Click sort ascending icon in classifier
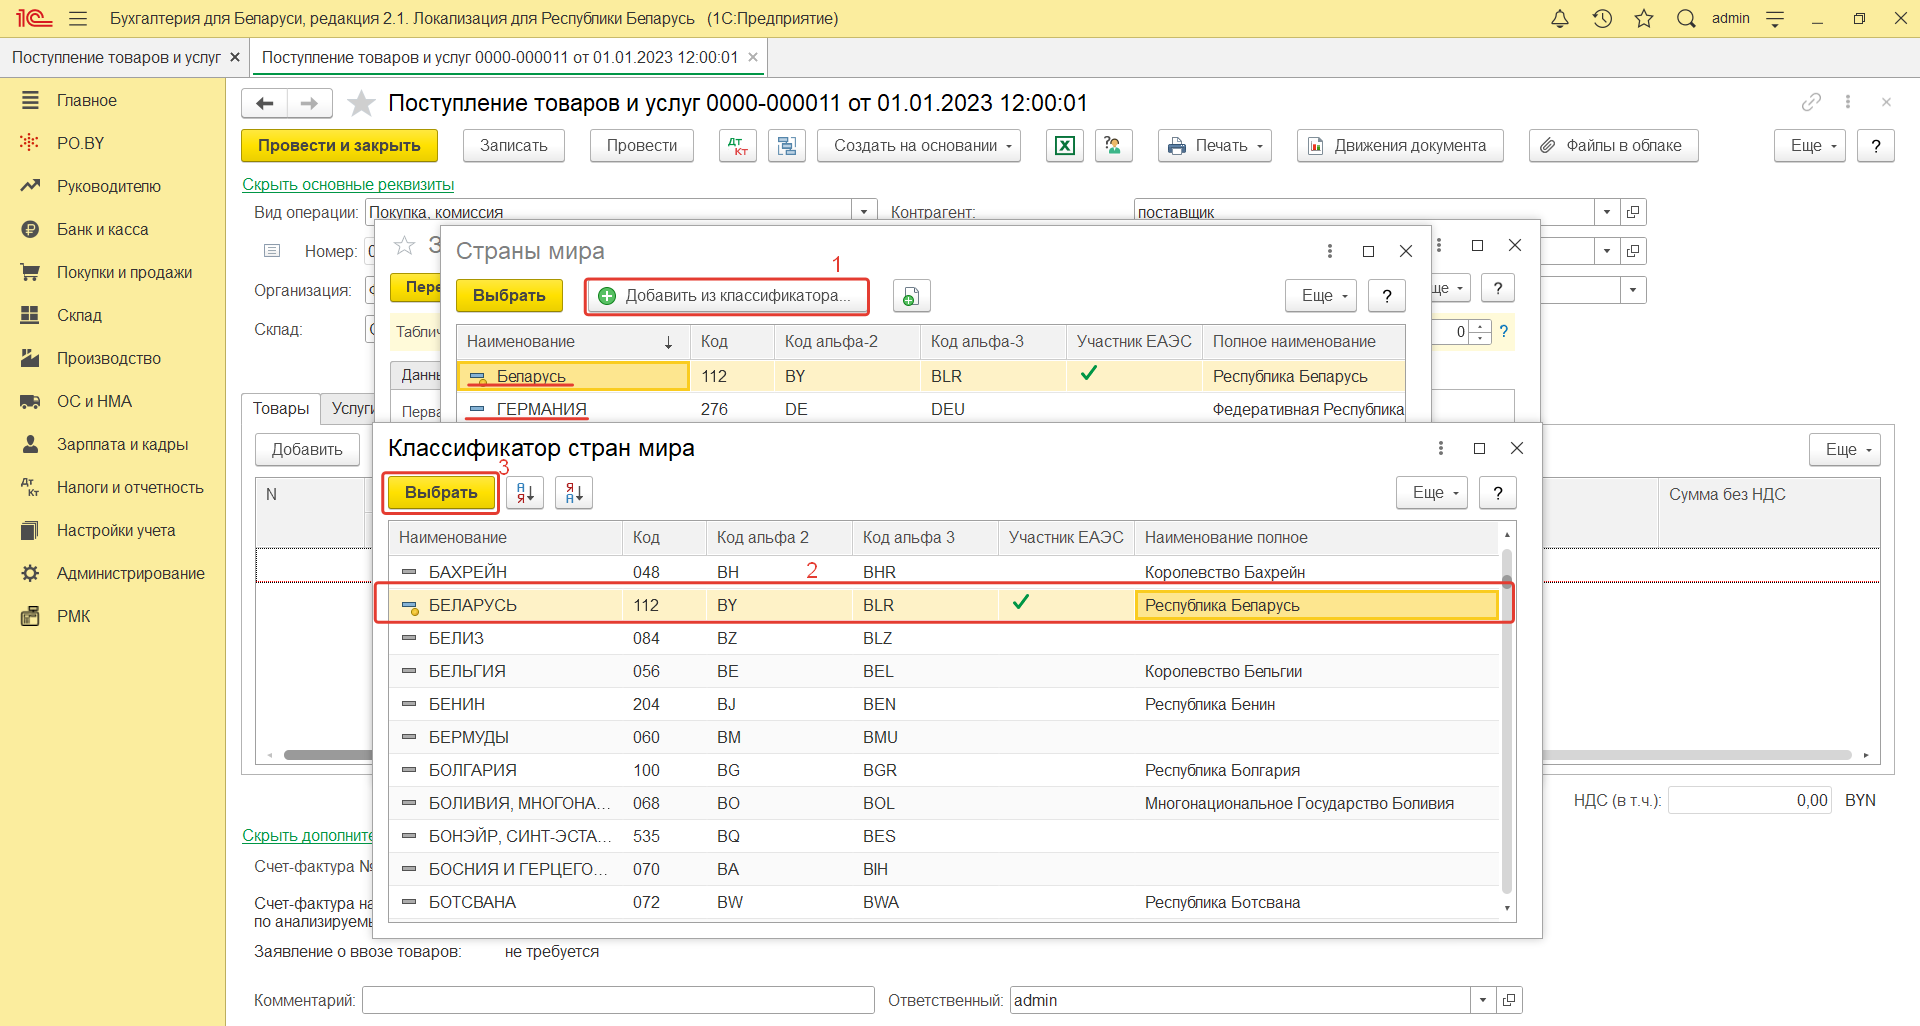Viewport: 1920px width, 1026px height. coord(525,493)
